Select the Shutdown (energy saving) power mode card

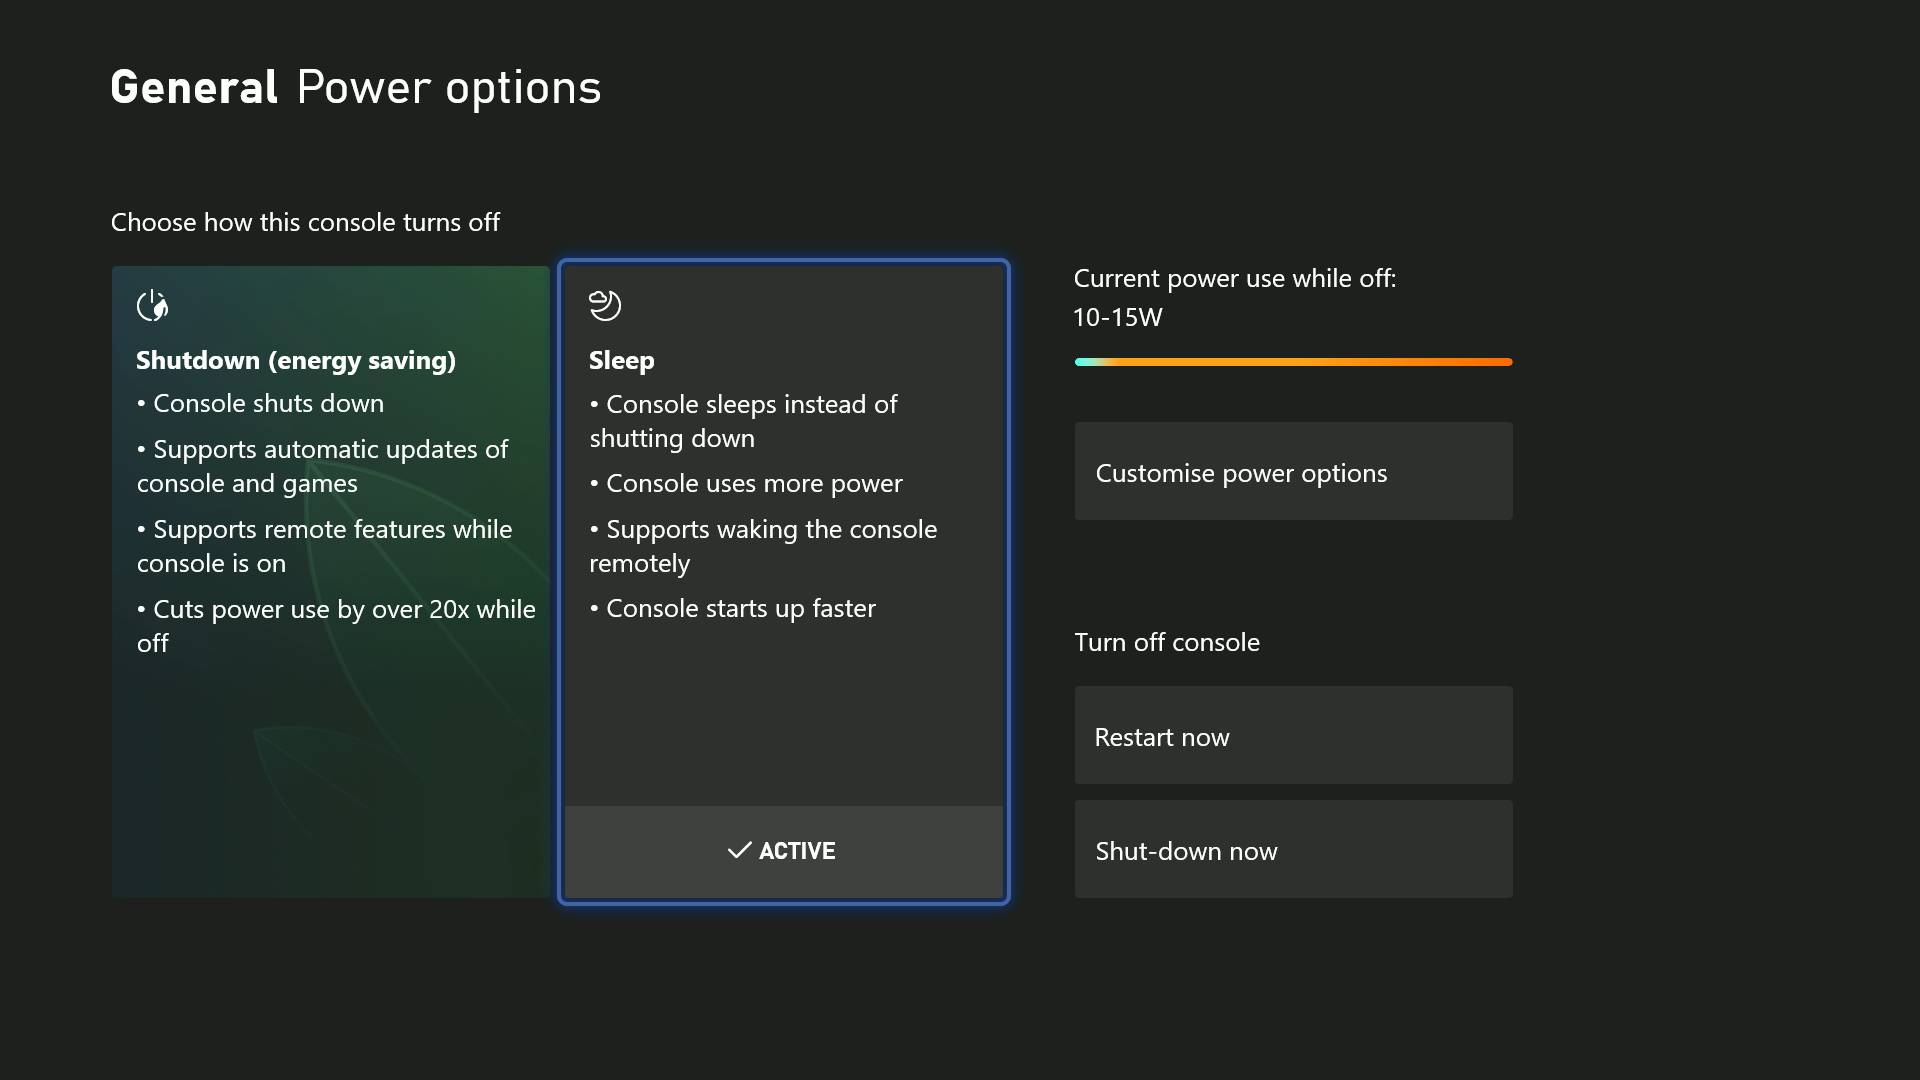point(329,580)
